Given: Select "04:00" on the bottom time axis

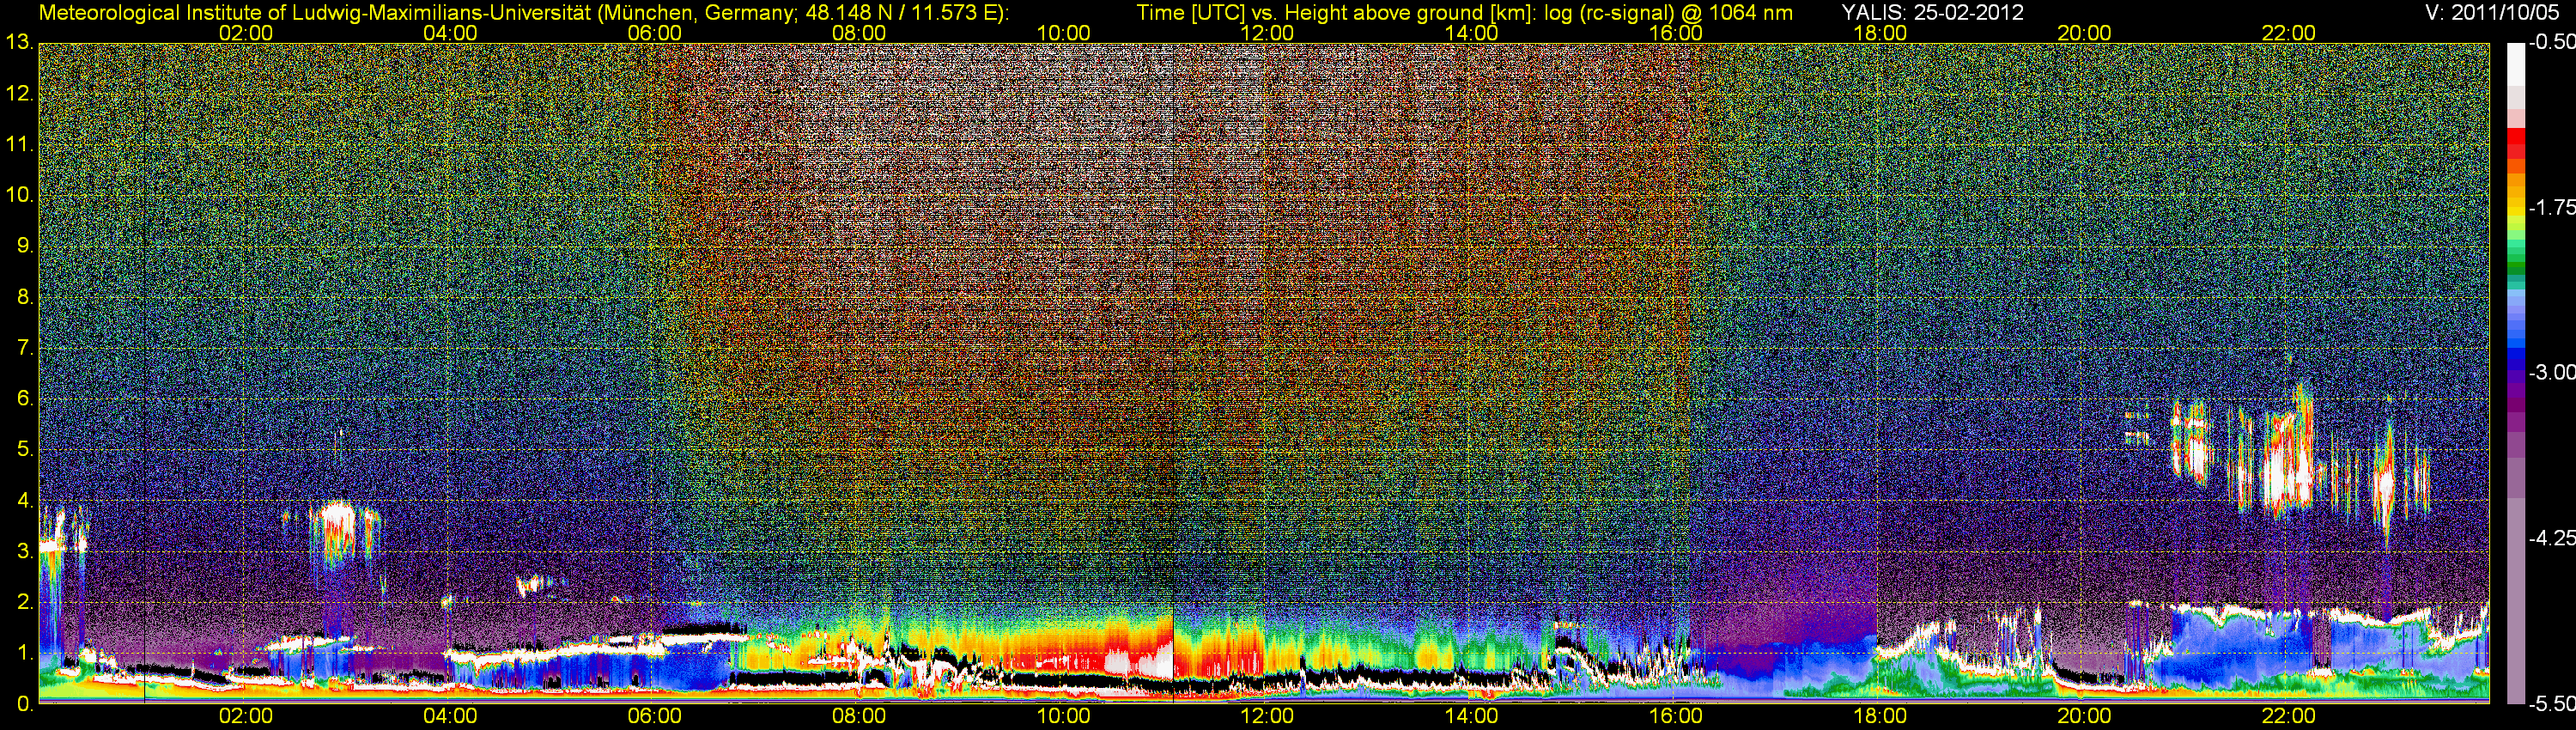Looking at the screenshot, I should (450, 717).
